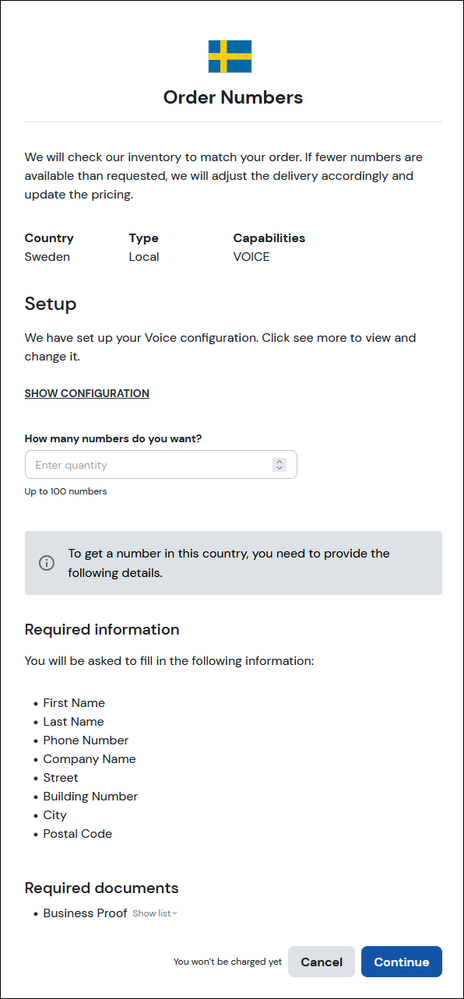Open the SHOW CONFIGURATION link
The image size is (464, 999).
[87, 393]
